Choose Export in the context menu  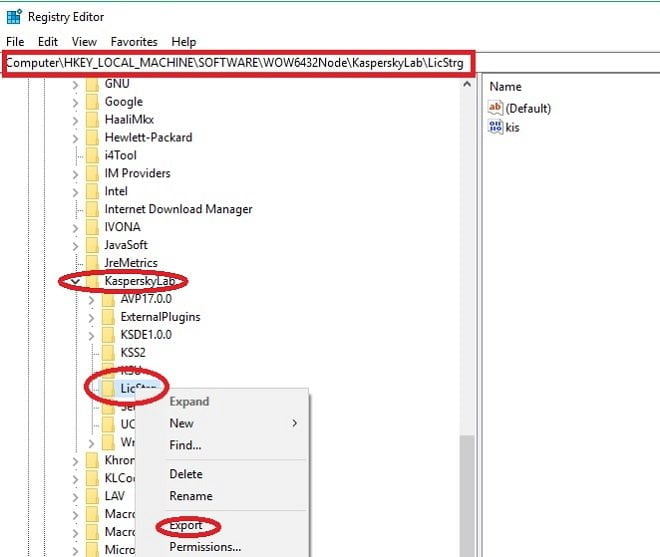tap(186, 525)
